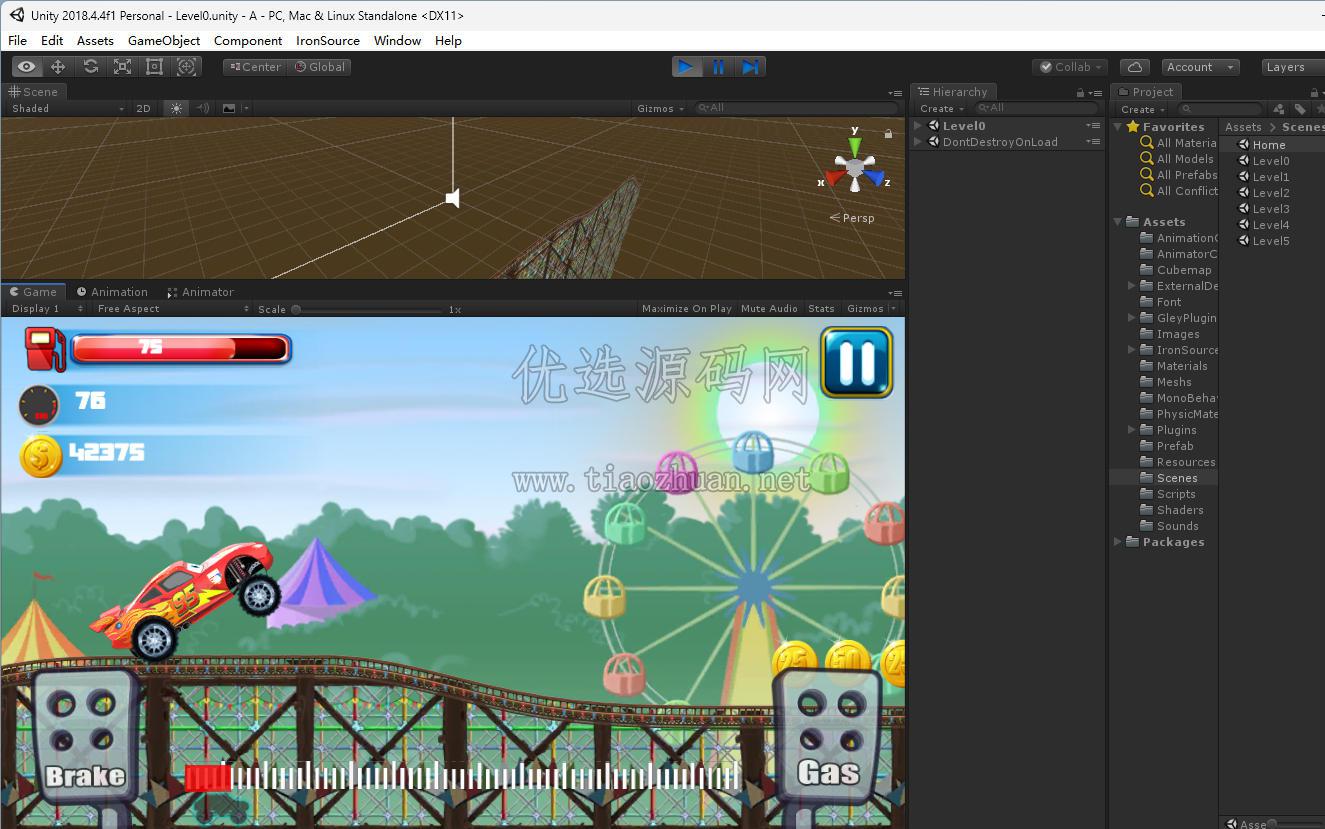Toggle 2D scene view mode

click(x=143, y=108)
